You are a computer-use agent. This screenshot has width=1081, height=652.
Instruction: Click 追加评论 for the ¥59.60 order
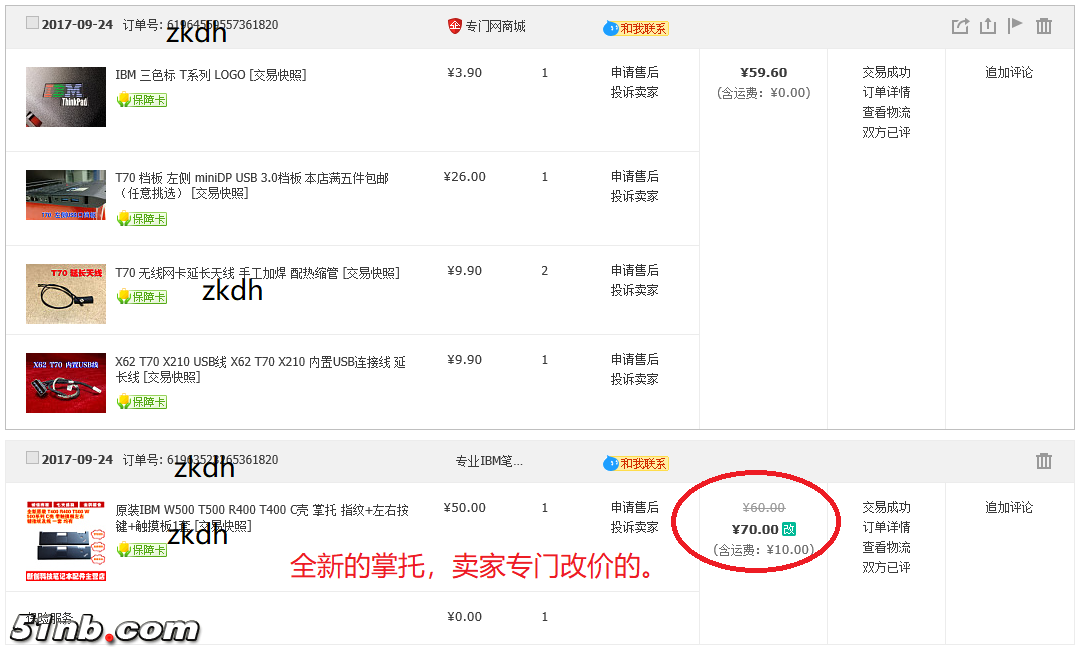point(1009,72)
